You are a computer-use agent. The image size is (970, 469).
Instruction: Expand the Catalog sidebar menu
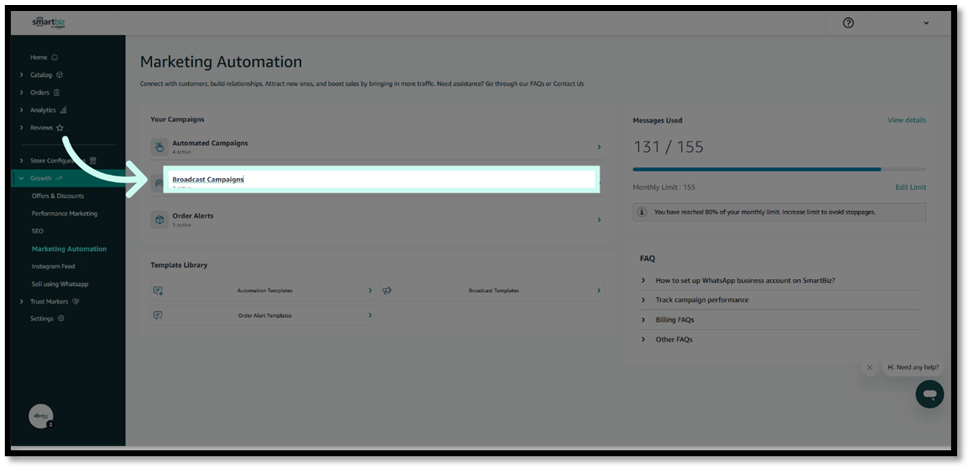[x=40, y=74]
